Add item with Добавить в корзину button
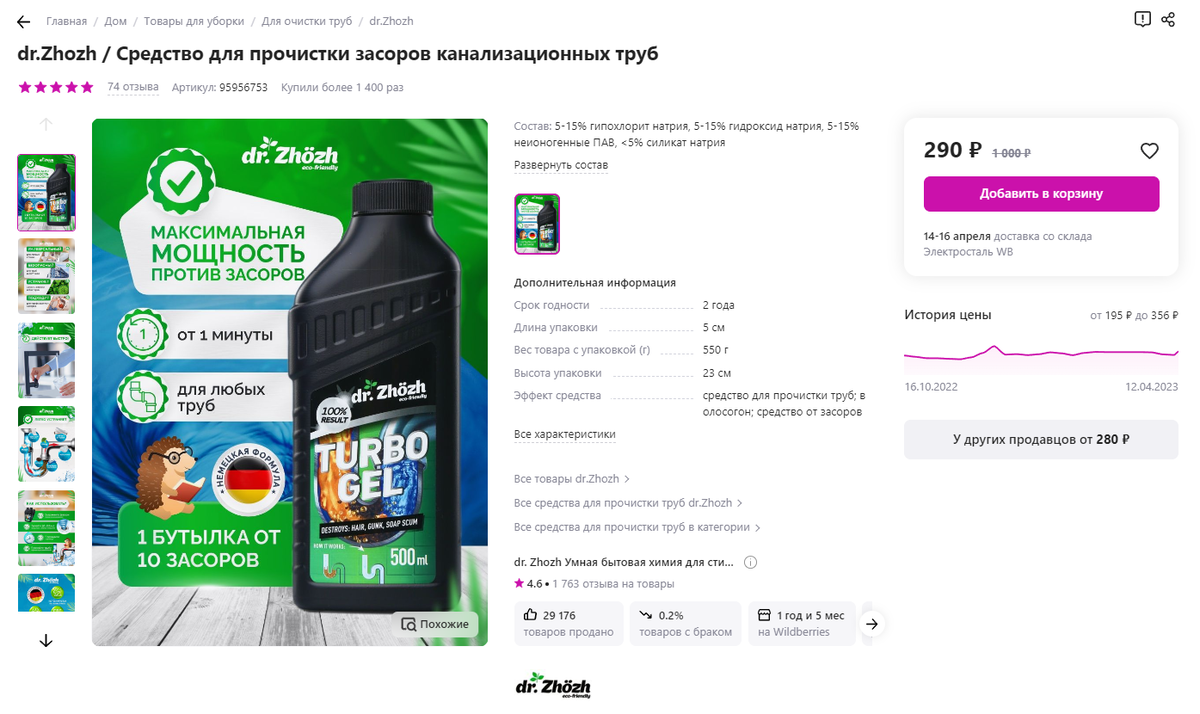1200x714 pixels. [1041, 194]
